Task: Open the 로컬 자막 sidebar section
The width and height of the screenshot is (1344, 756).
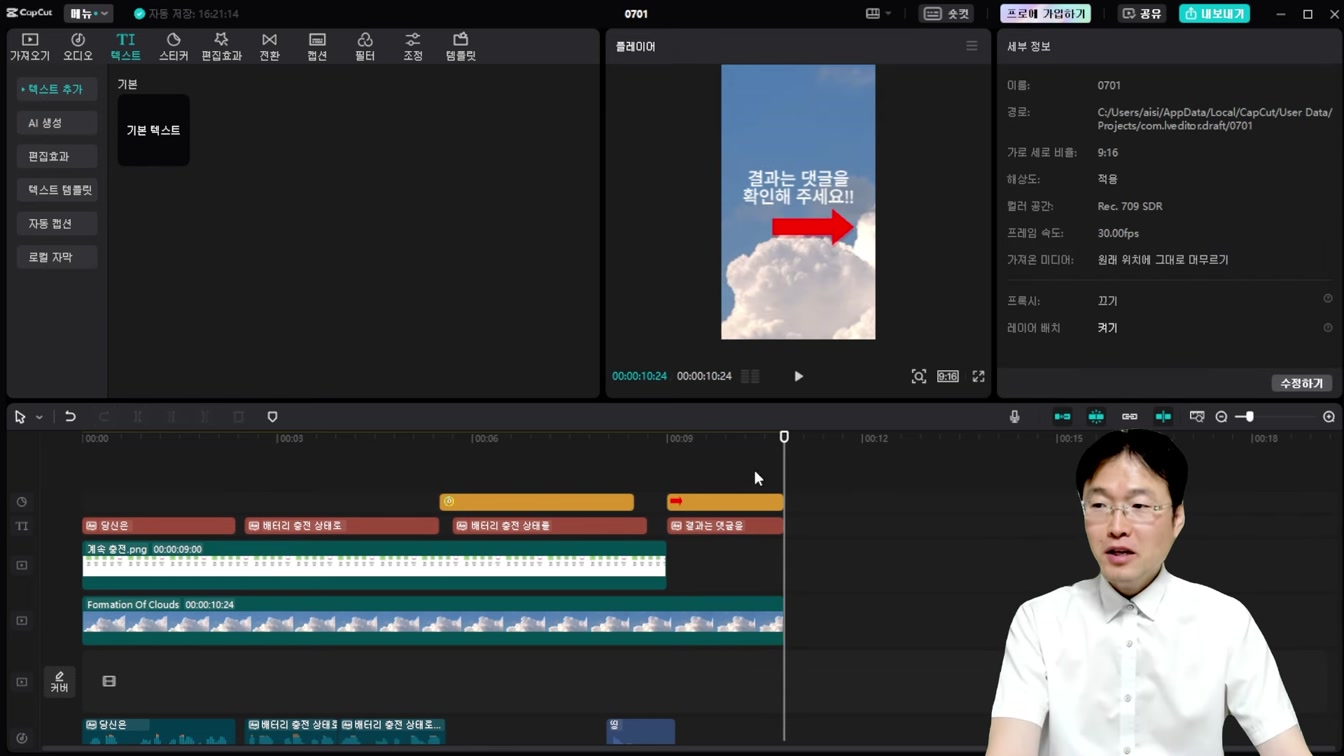Action: [56, 257]
